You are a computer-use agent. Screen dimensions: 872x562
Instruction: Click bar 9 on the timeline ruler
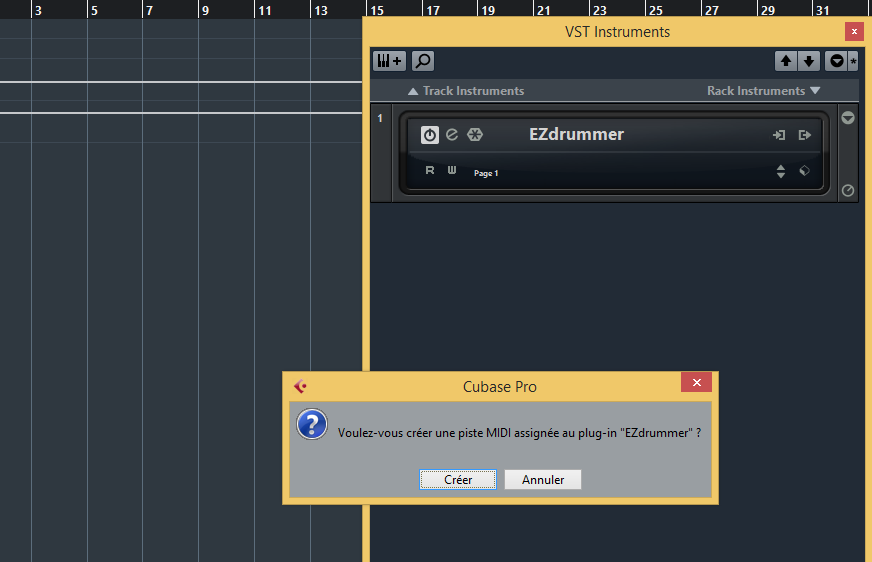[x=205, y=10]
